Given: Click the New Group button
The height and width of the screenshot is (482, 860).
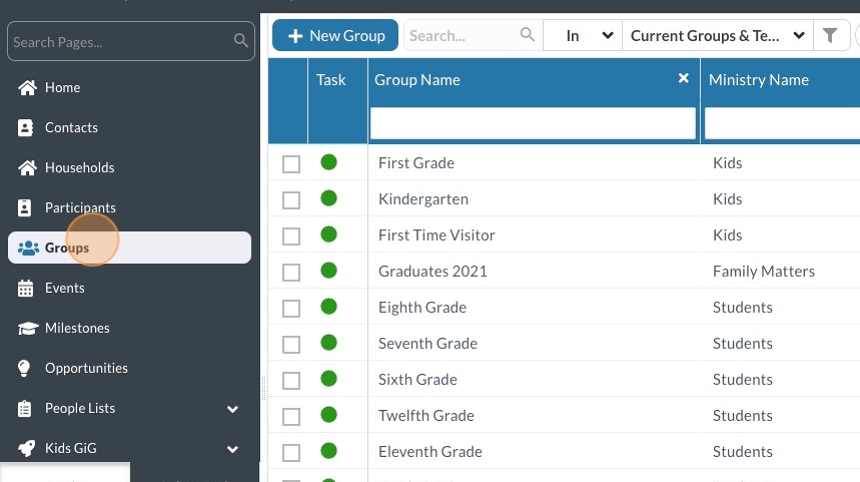Looking at the screenshot, I should click(x=335, y=36).
